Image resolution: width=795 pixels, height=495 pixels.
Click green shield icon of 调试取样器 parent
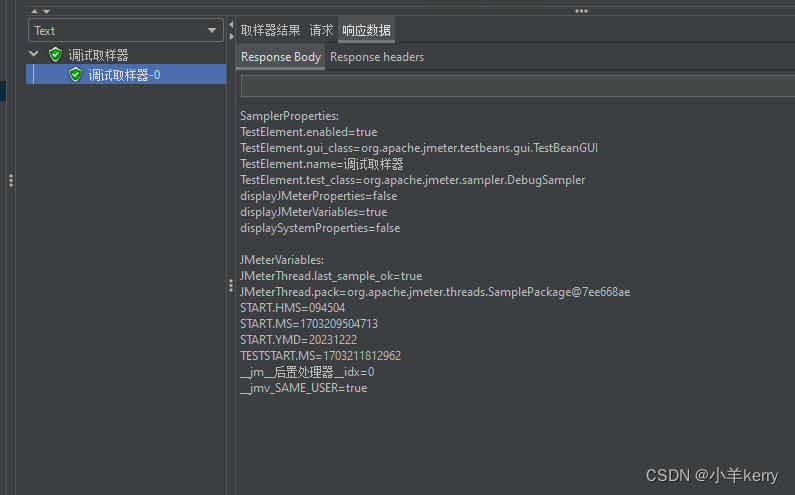[55, 54]
